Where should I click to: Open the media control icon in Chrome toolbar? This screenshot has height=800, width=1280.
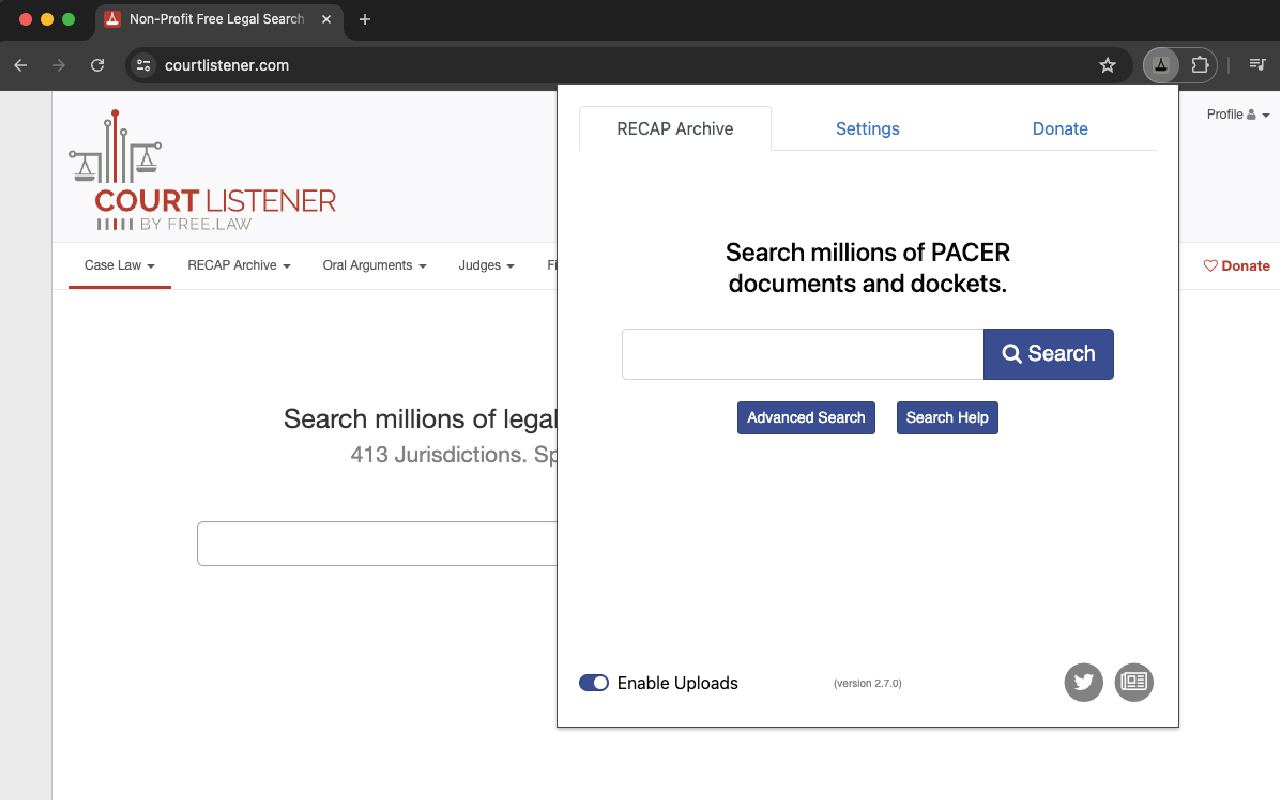1257,66
